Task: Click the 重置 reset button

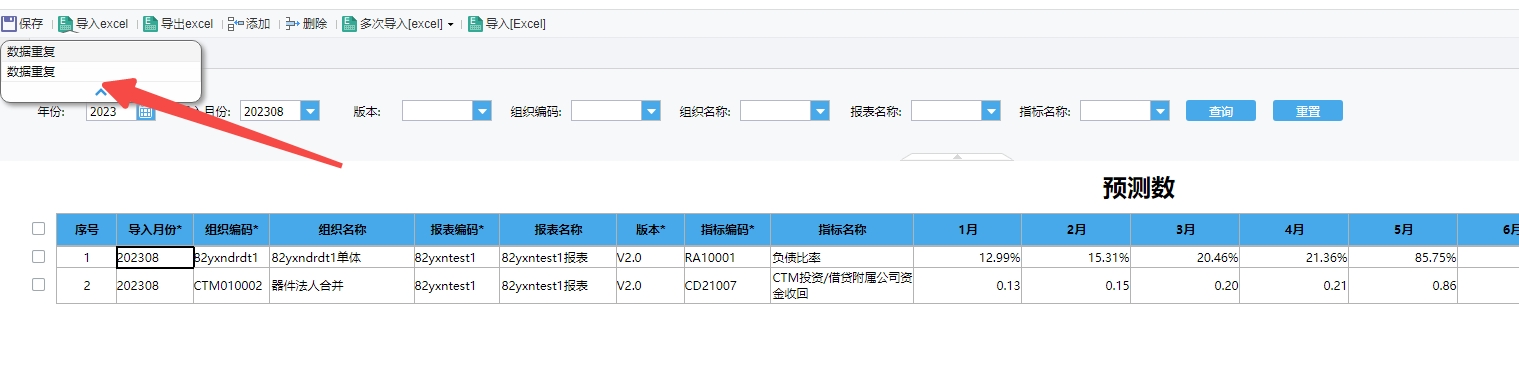Action: [x=1307, y=111]
